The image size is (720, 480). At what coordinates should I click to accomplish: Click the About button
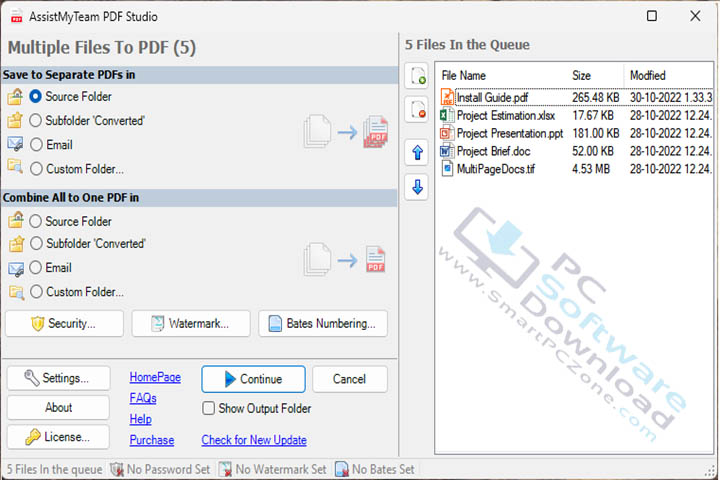coord(58,407)
